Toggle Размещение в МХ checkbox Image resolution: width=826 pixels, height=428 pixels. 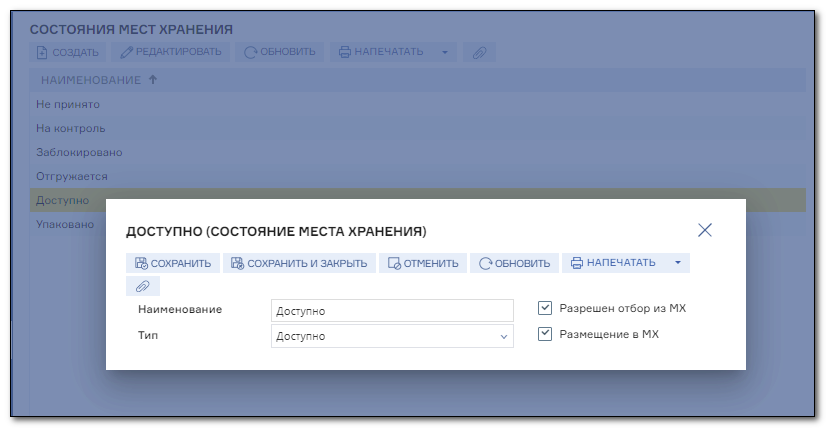pos(545,334)
